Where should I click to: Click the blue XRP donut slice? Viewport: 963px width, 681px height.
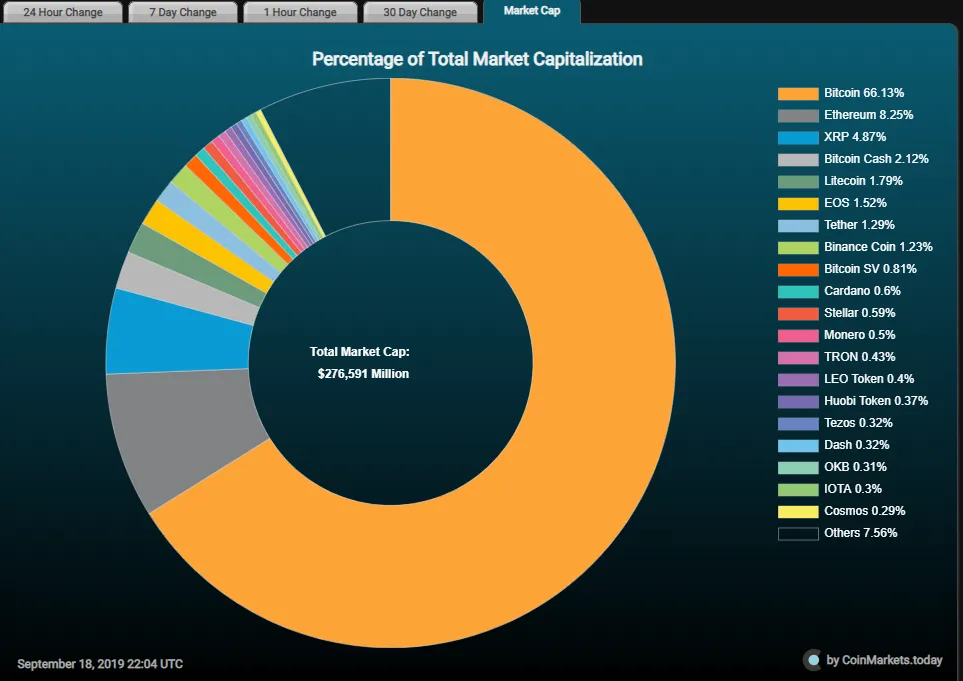[178, 335]
